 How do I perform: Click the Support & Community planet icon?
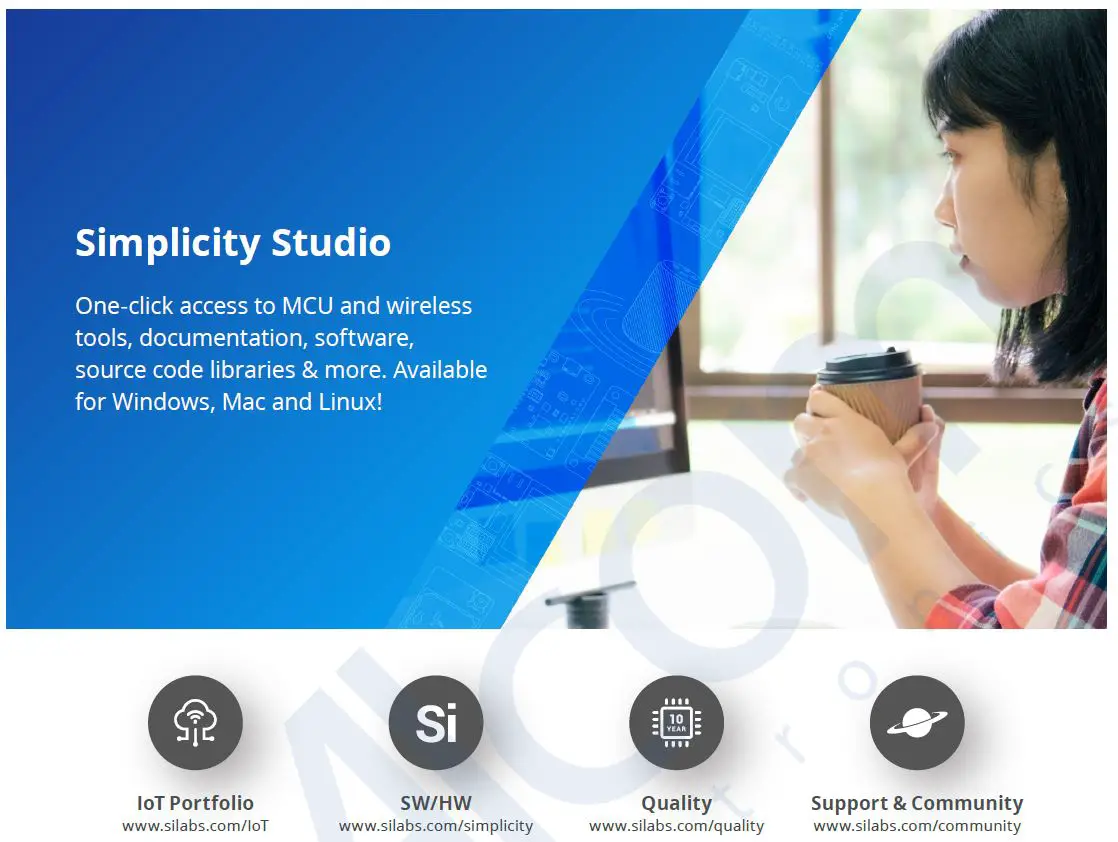(917, 722)
